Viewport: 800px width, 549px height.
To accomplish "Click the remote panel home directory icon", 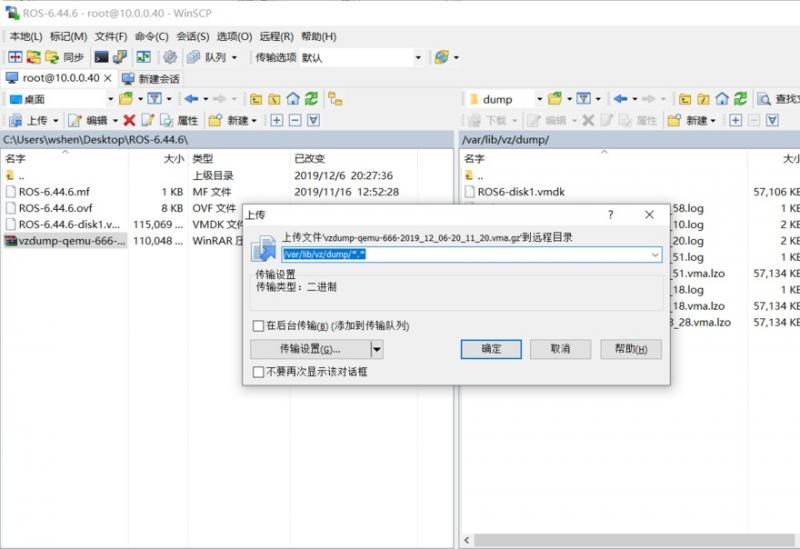I will [722, 99].
